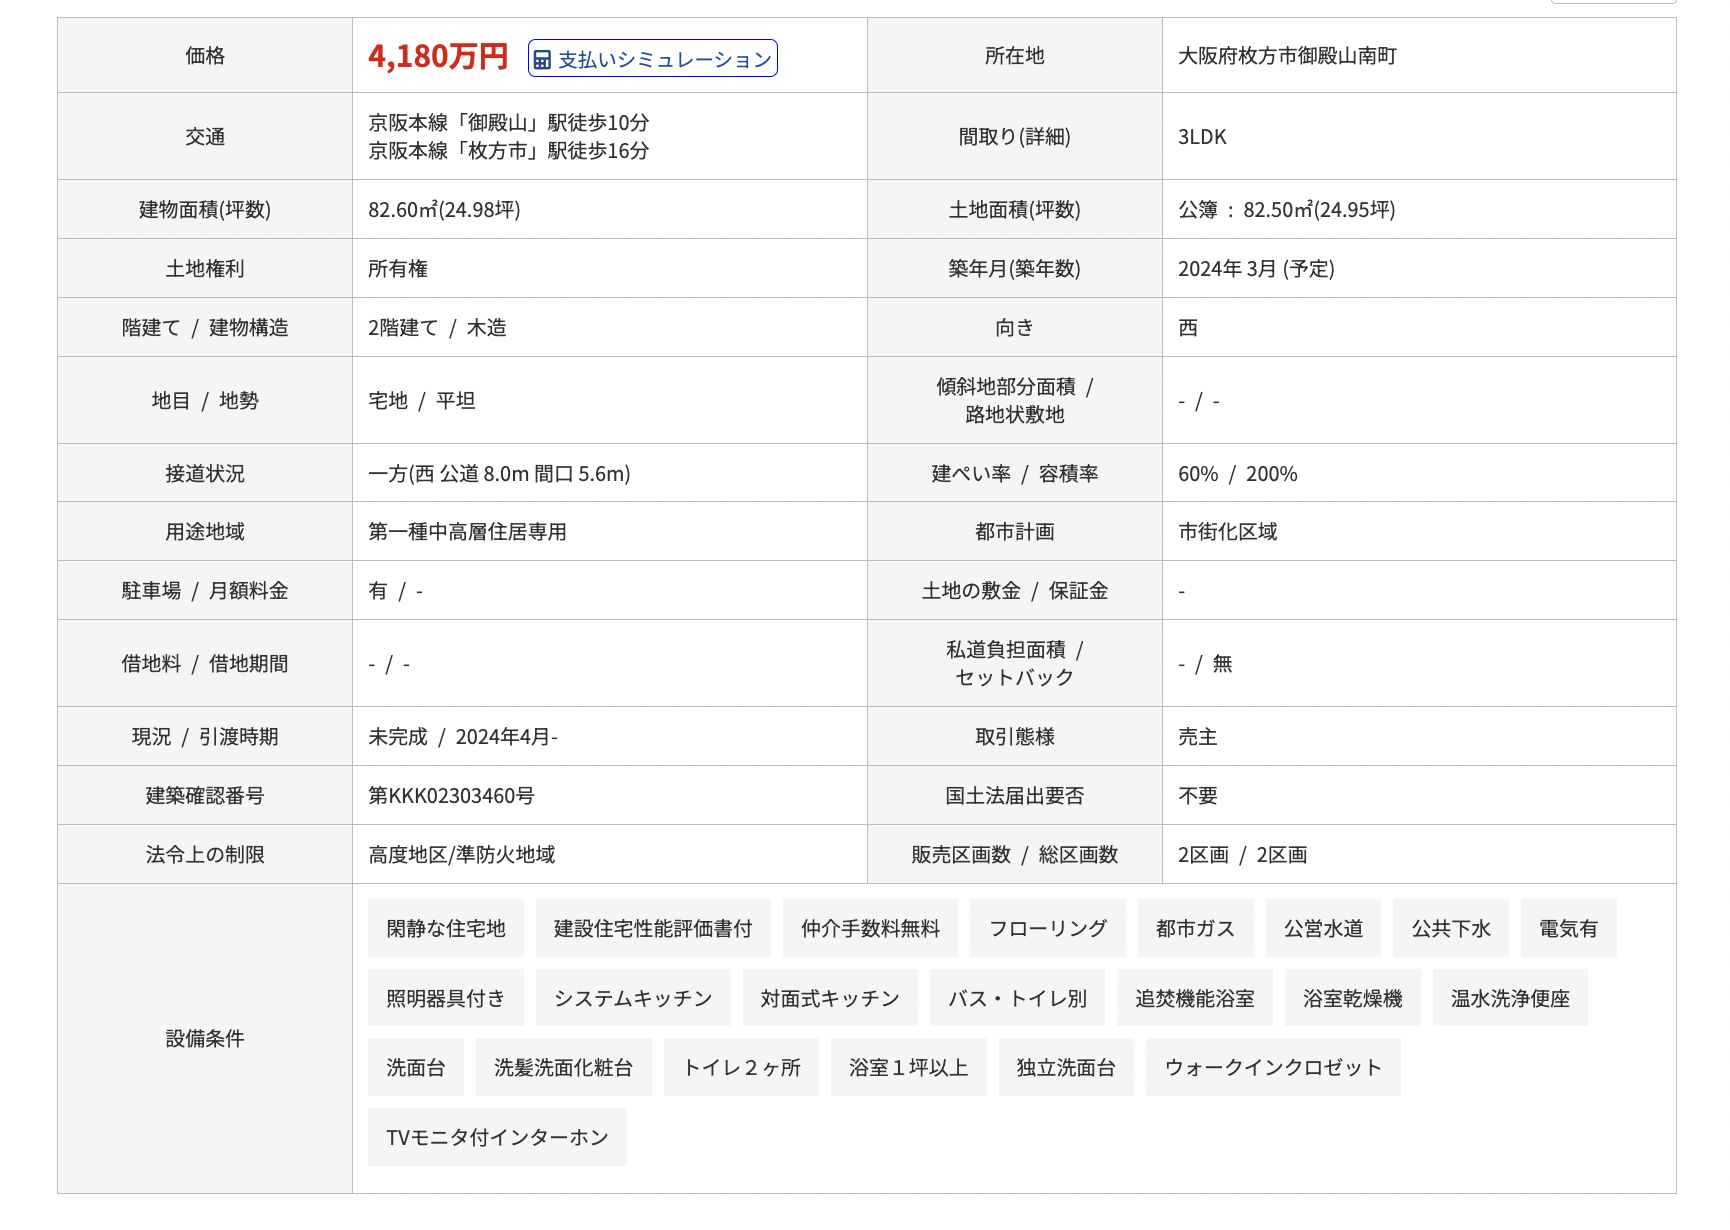The height and width of the screenshot is (1230, 1730).
Task: Select the トイレ２ヶ所 tag
Action: [x=741, y=1067]
